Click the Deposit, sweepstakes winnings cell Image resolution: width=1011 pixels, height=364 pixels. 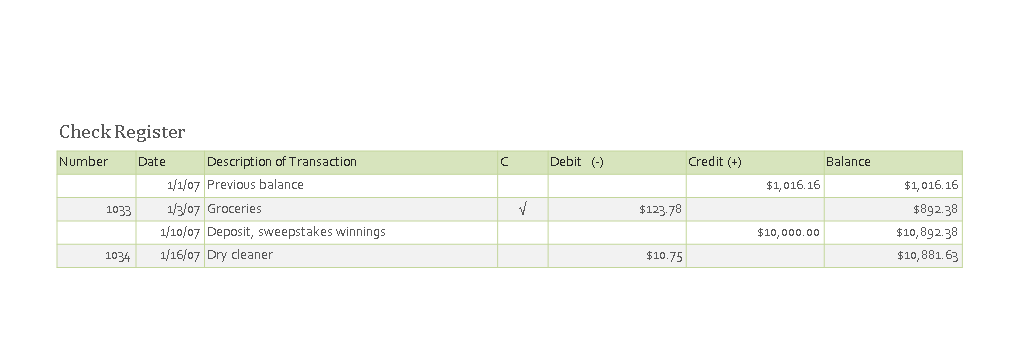point(351,233)
